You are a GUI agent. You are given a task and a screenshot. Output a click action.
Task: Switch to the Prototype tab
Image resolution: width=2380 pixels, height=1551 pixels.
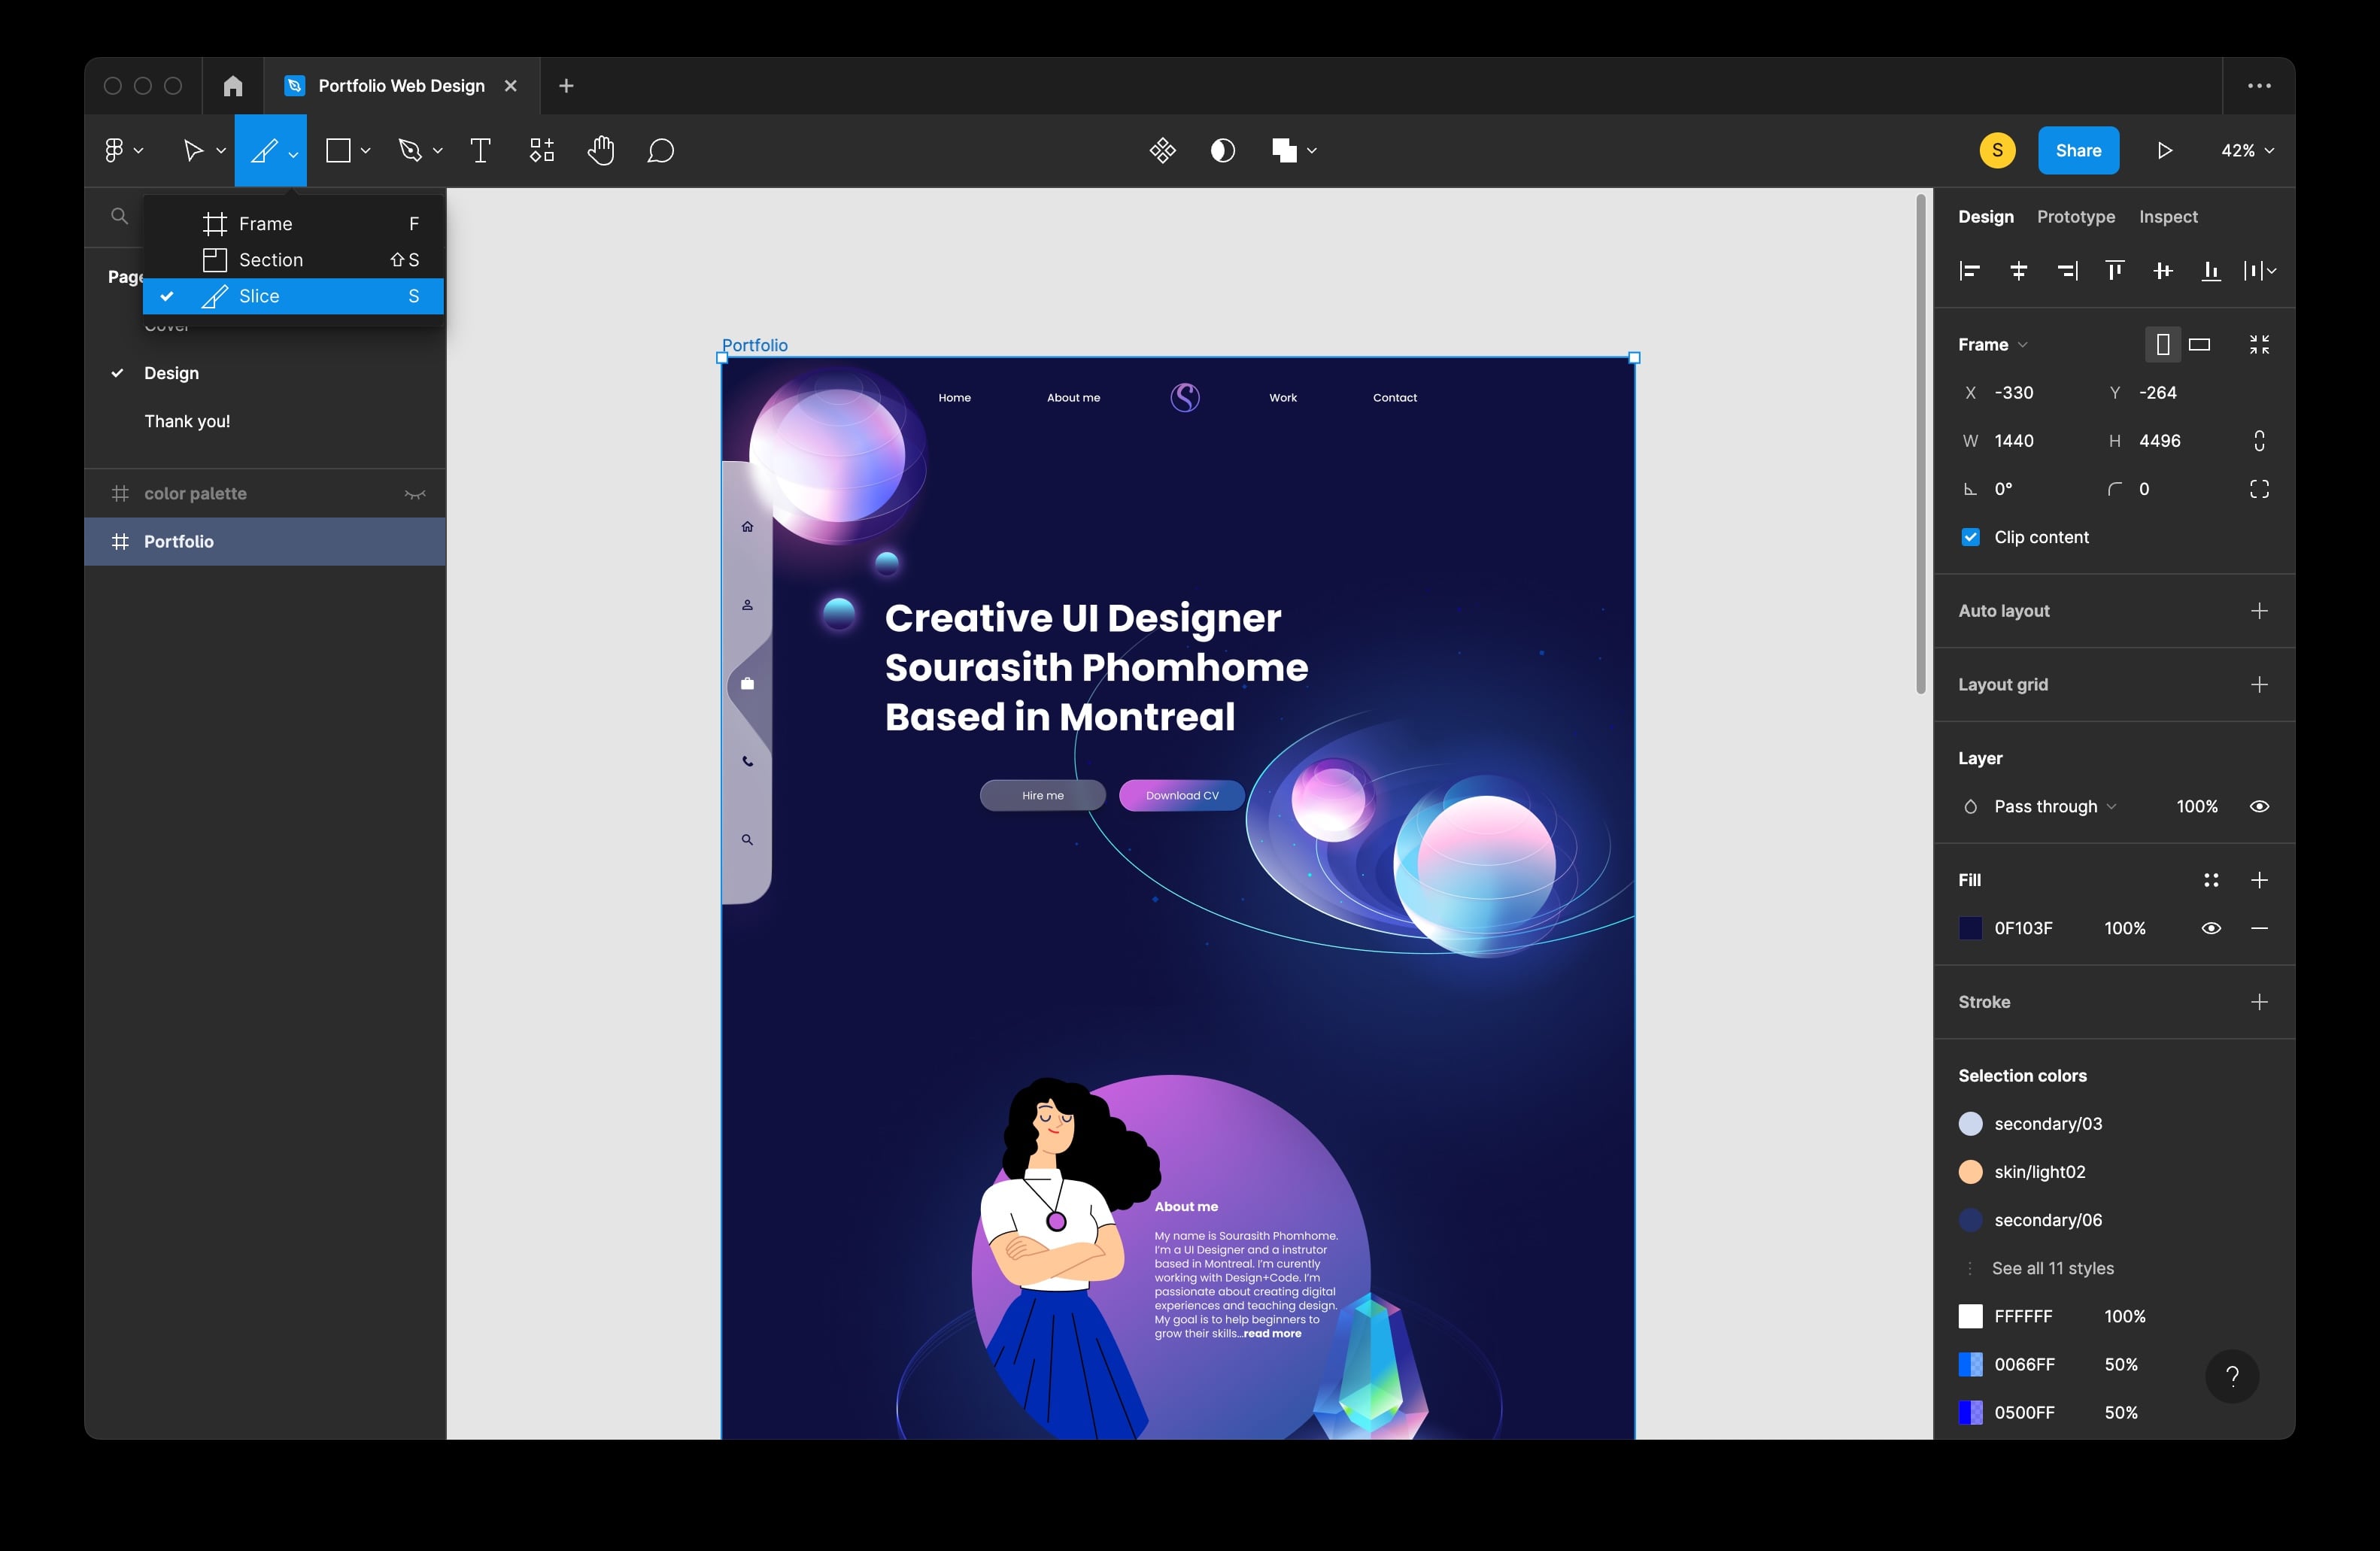[x=2076, y=216]
